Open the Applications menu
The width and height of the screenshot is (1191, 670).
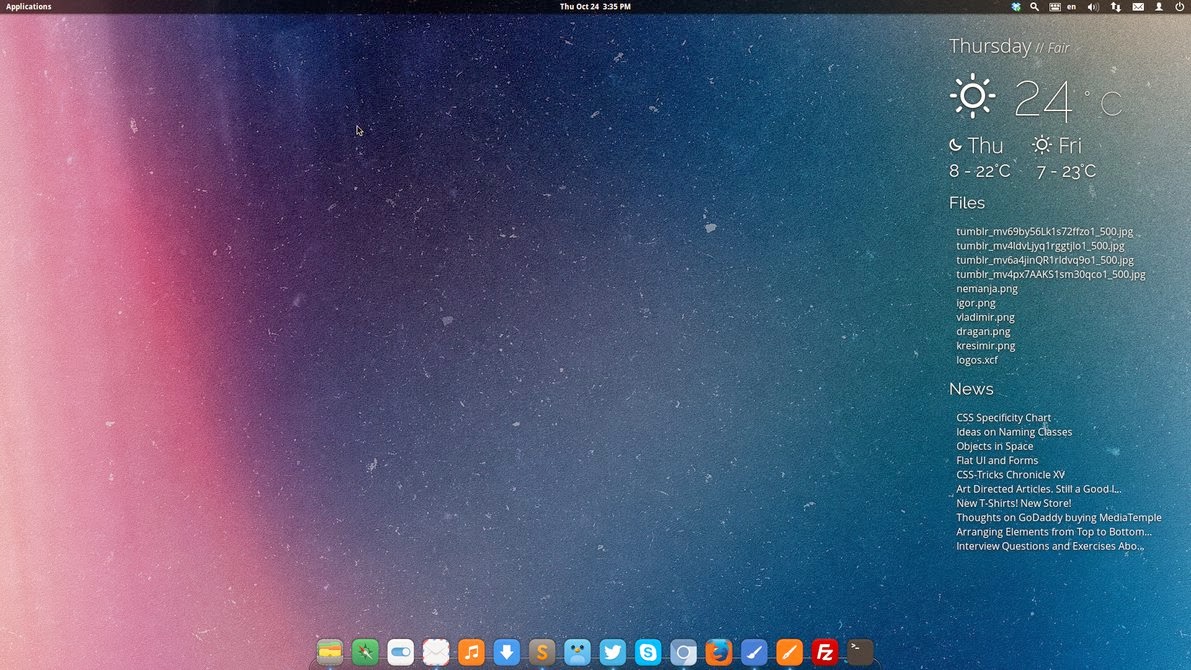click(x=27, y=6)
